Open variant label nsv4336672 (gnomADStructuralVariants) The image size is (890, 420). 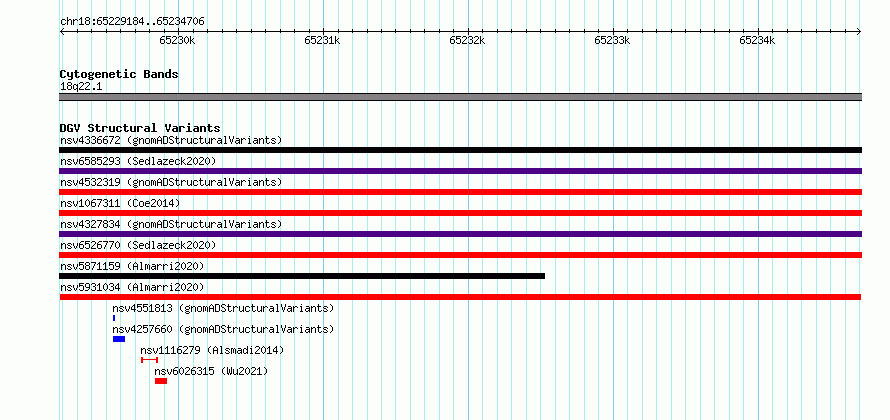(171, 140)
